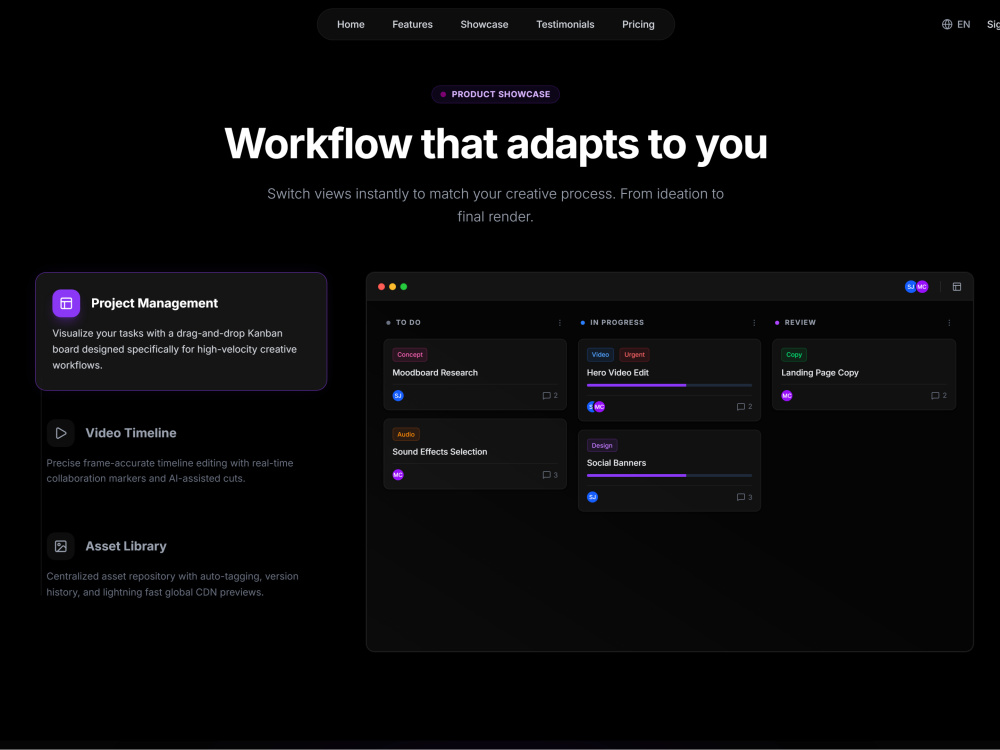
Task: Open the Home nav link
Action: (x=351, y=24)
